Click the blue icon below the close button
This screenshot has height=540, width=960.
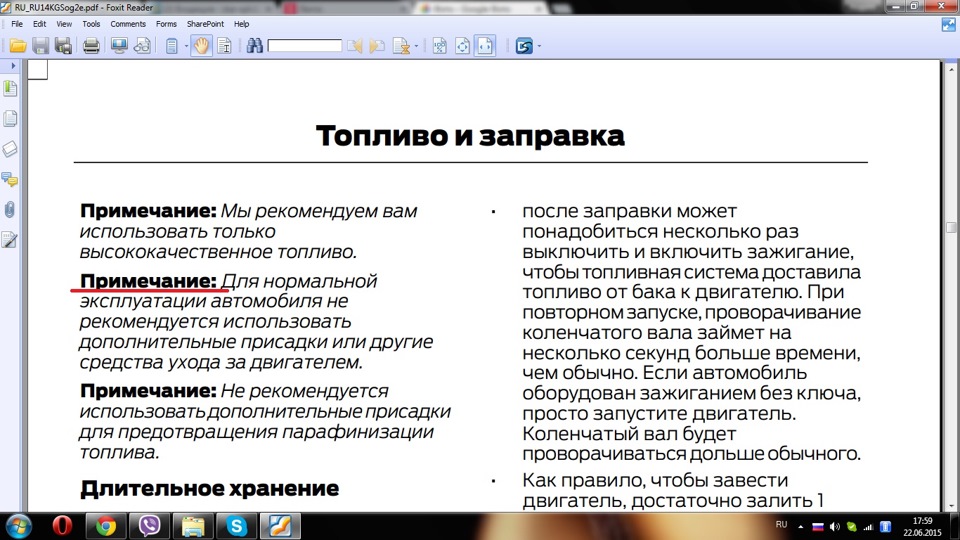[x=948, y=24]
